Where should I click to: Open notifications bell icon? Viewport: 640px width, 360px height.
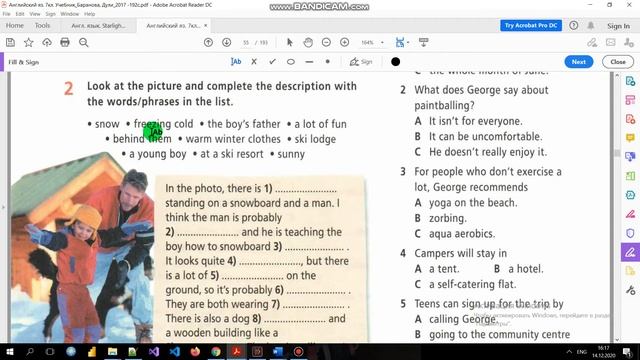tap(591, 25)
